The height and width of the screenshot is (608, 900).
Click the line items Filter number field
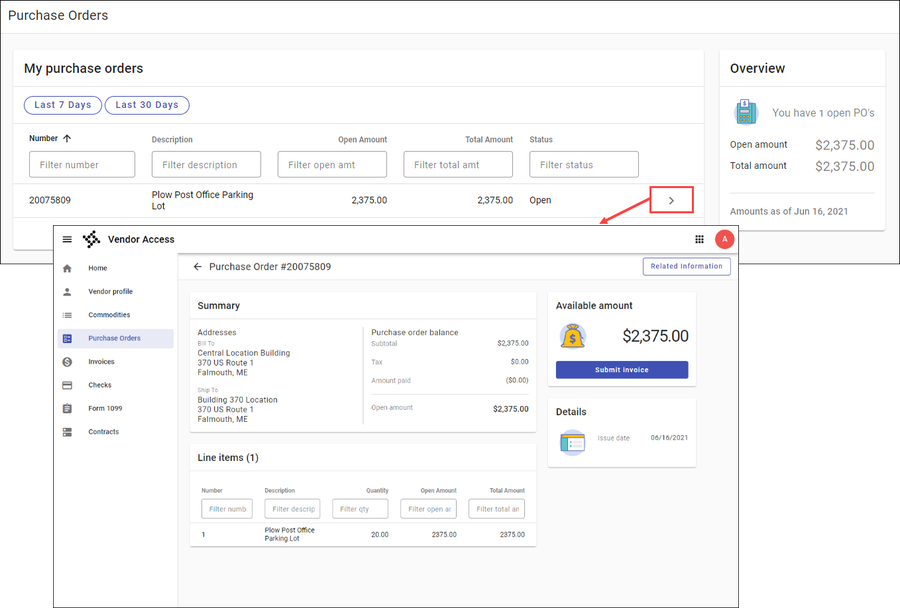coord(227,509)
